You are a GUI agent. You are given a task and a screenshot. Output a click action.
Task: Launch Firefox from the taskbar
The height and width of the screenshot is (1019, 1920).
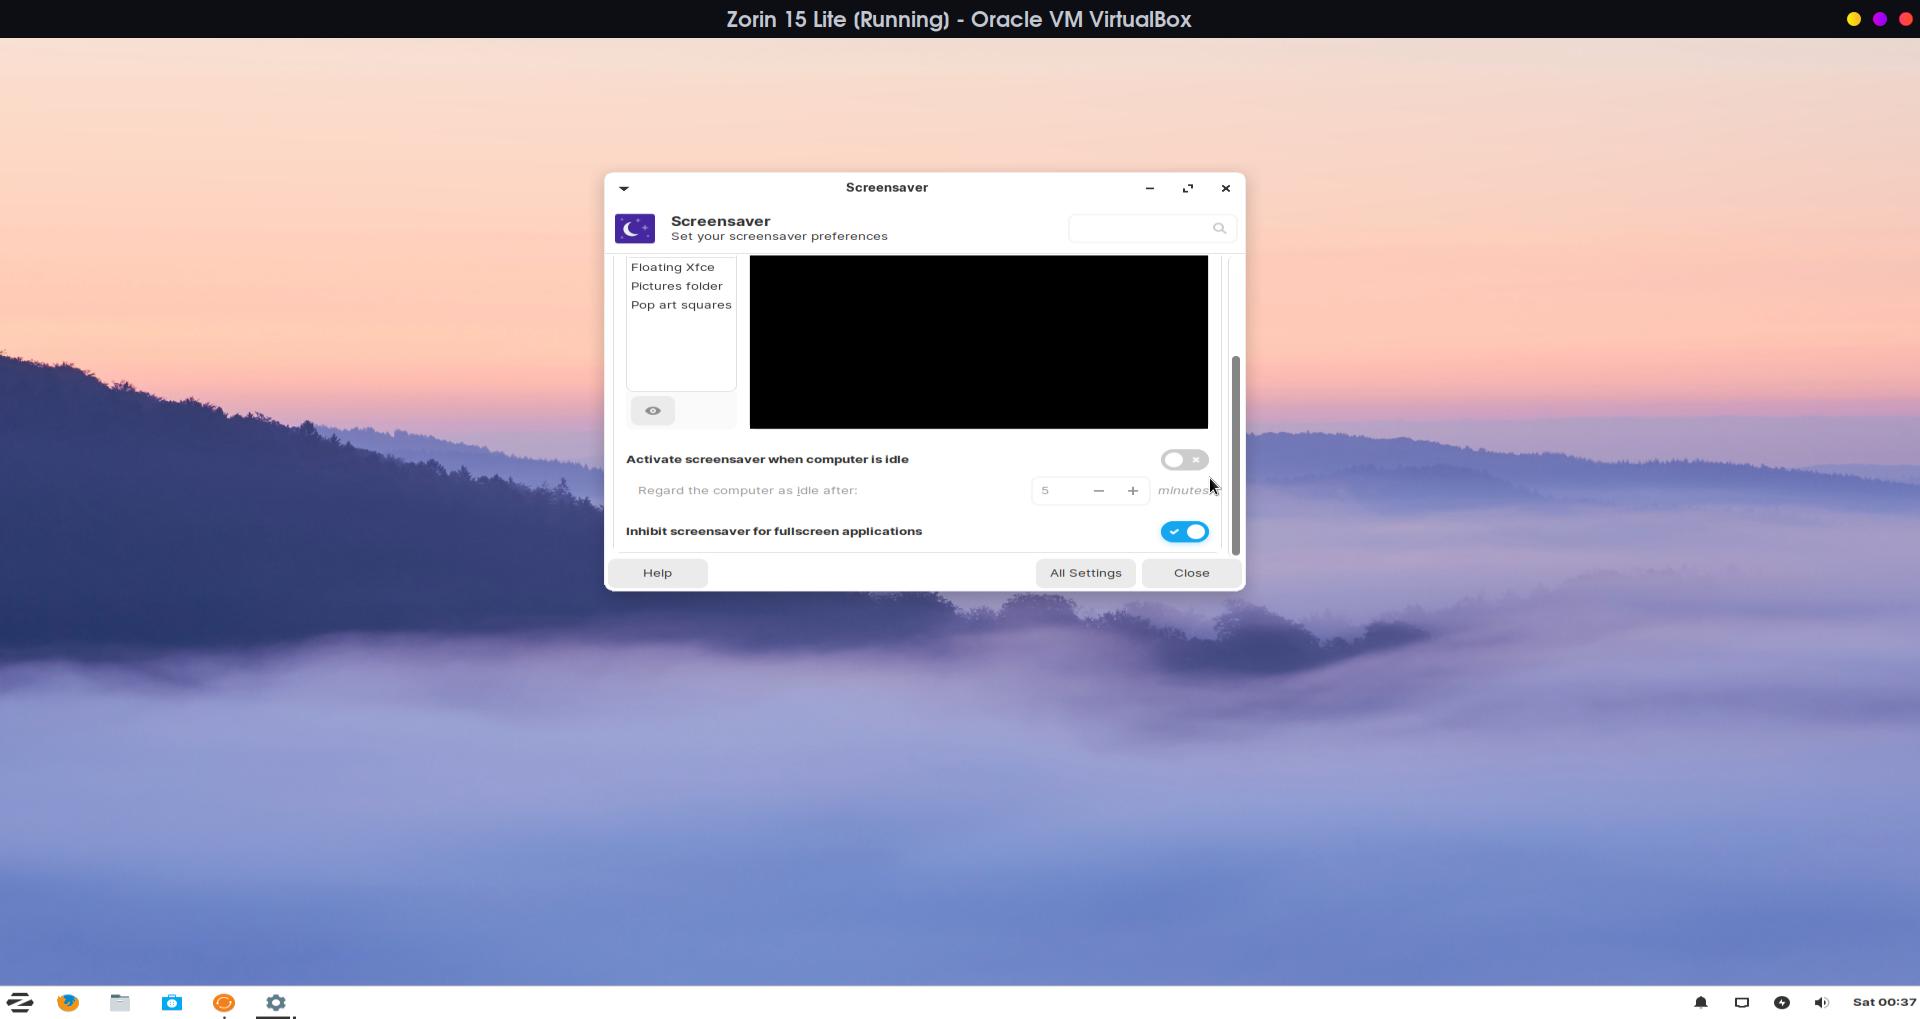point(68,1002)
